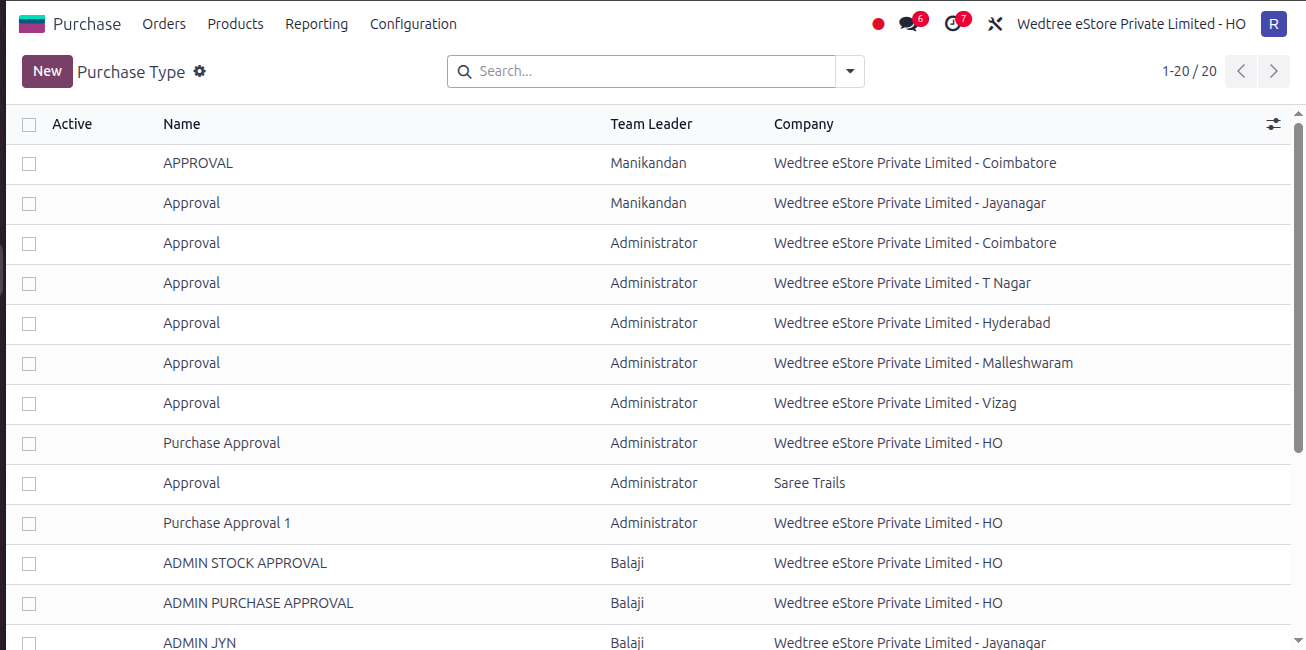Open the APPROVAL record name cell
This screenshot has height=650, width=1306.
[198, 163]
